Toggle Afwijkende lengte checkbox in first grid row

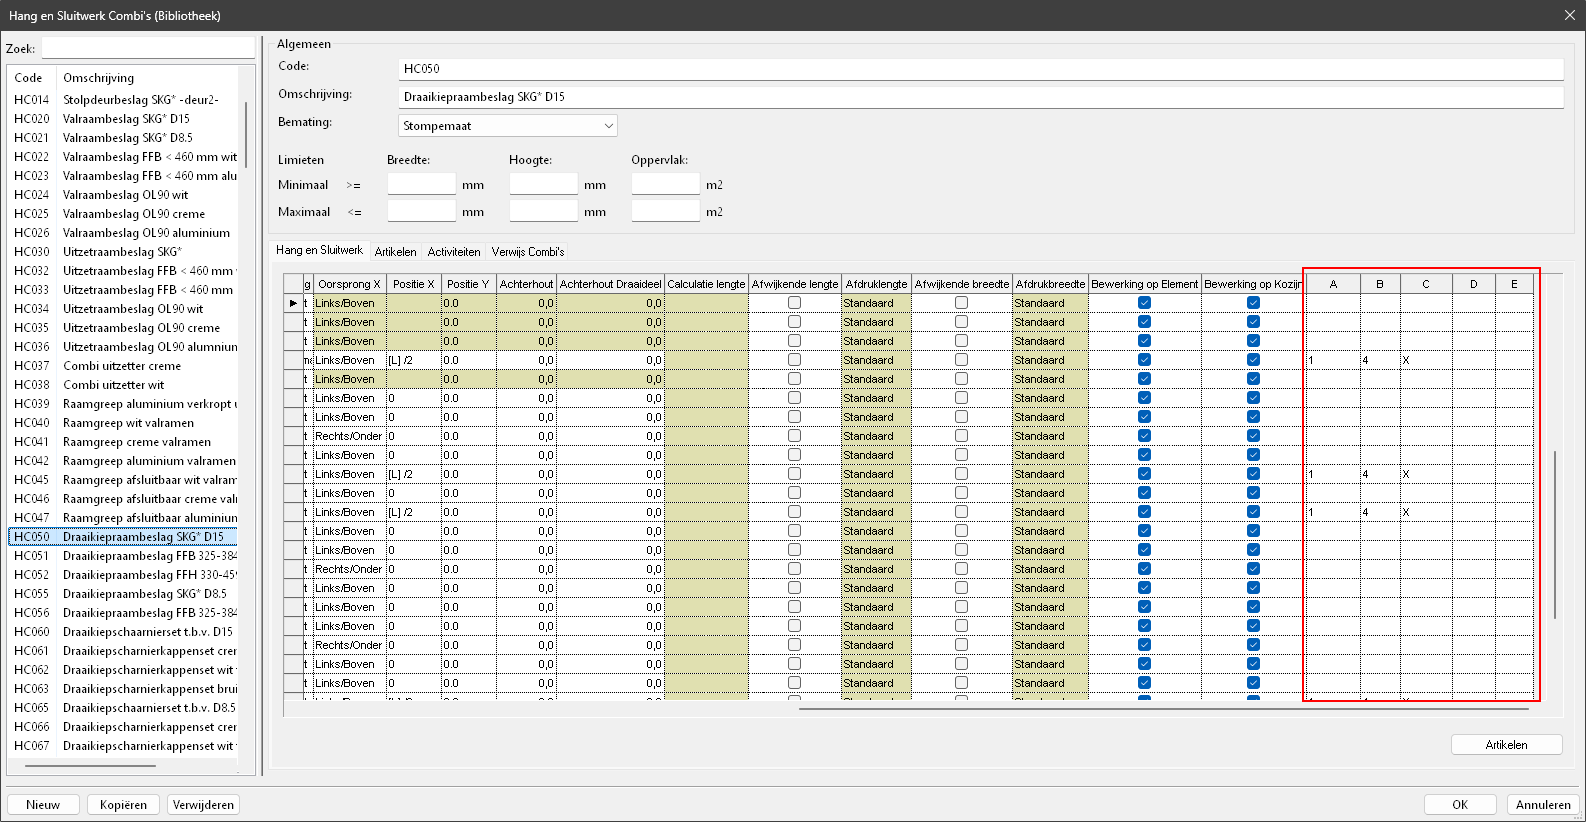click(x=794, y=303)
